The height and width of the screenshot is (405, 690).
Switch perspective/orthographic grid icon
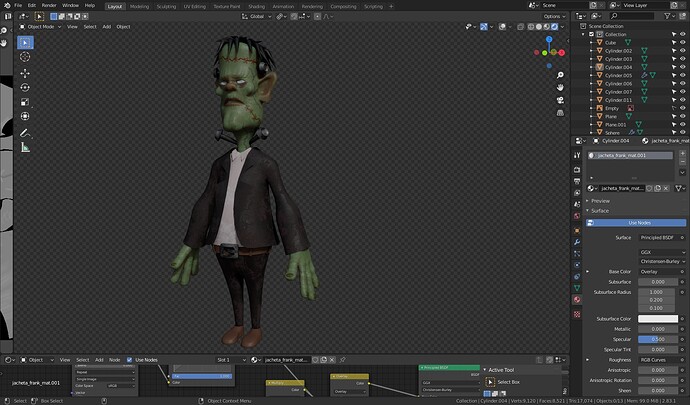[560, 113]
